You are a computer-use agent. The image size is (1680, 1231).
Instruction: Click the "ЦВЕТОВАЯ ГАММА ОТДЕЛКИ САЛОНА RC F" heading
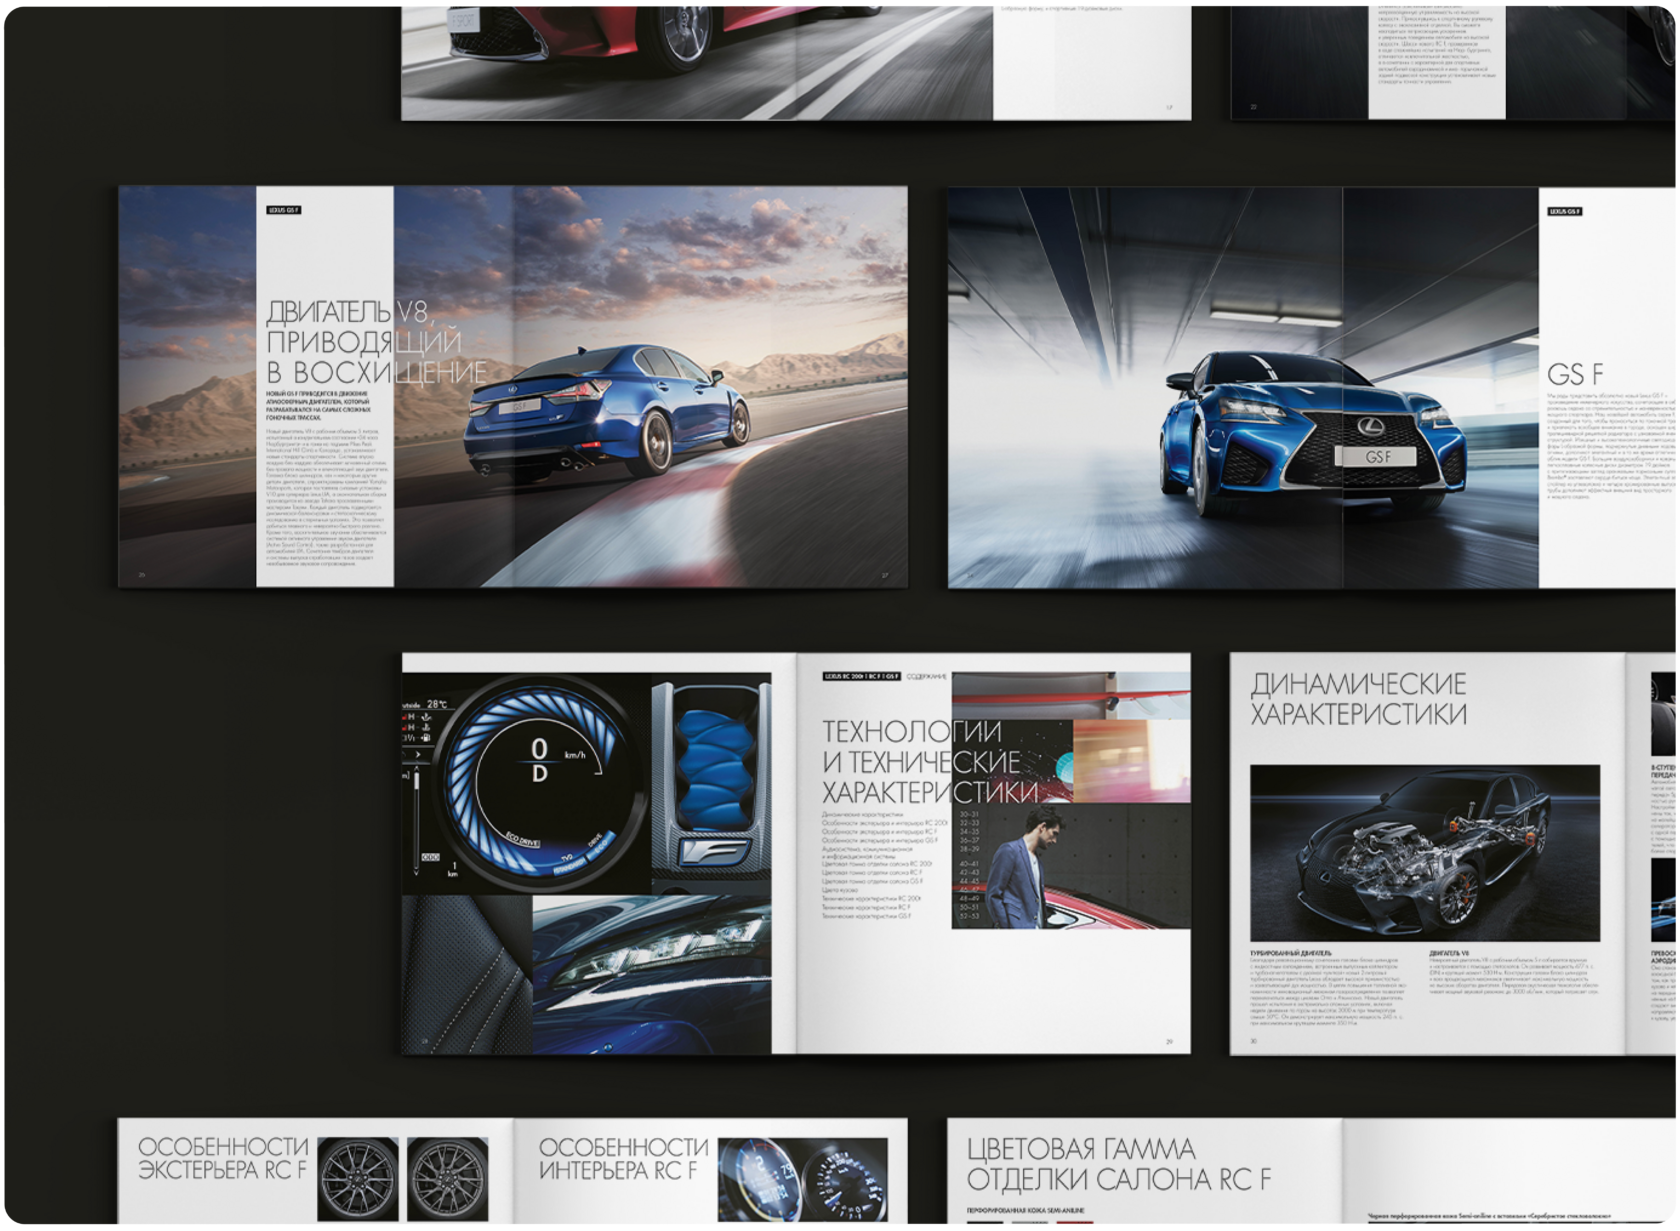tap(1118, 1164)
